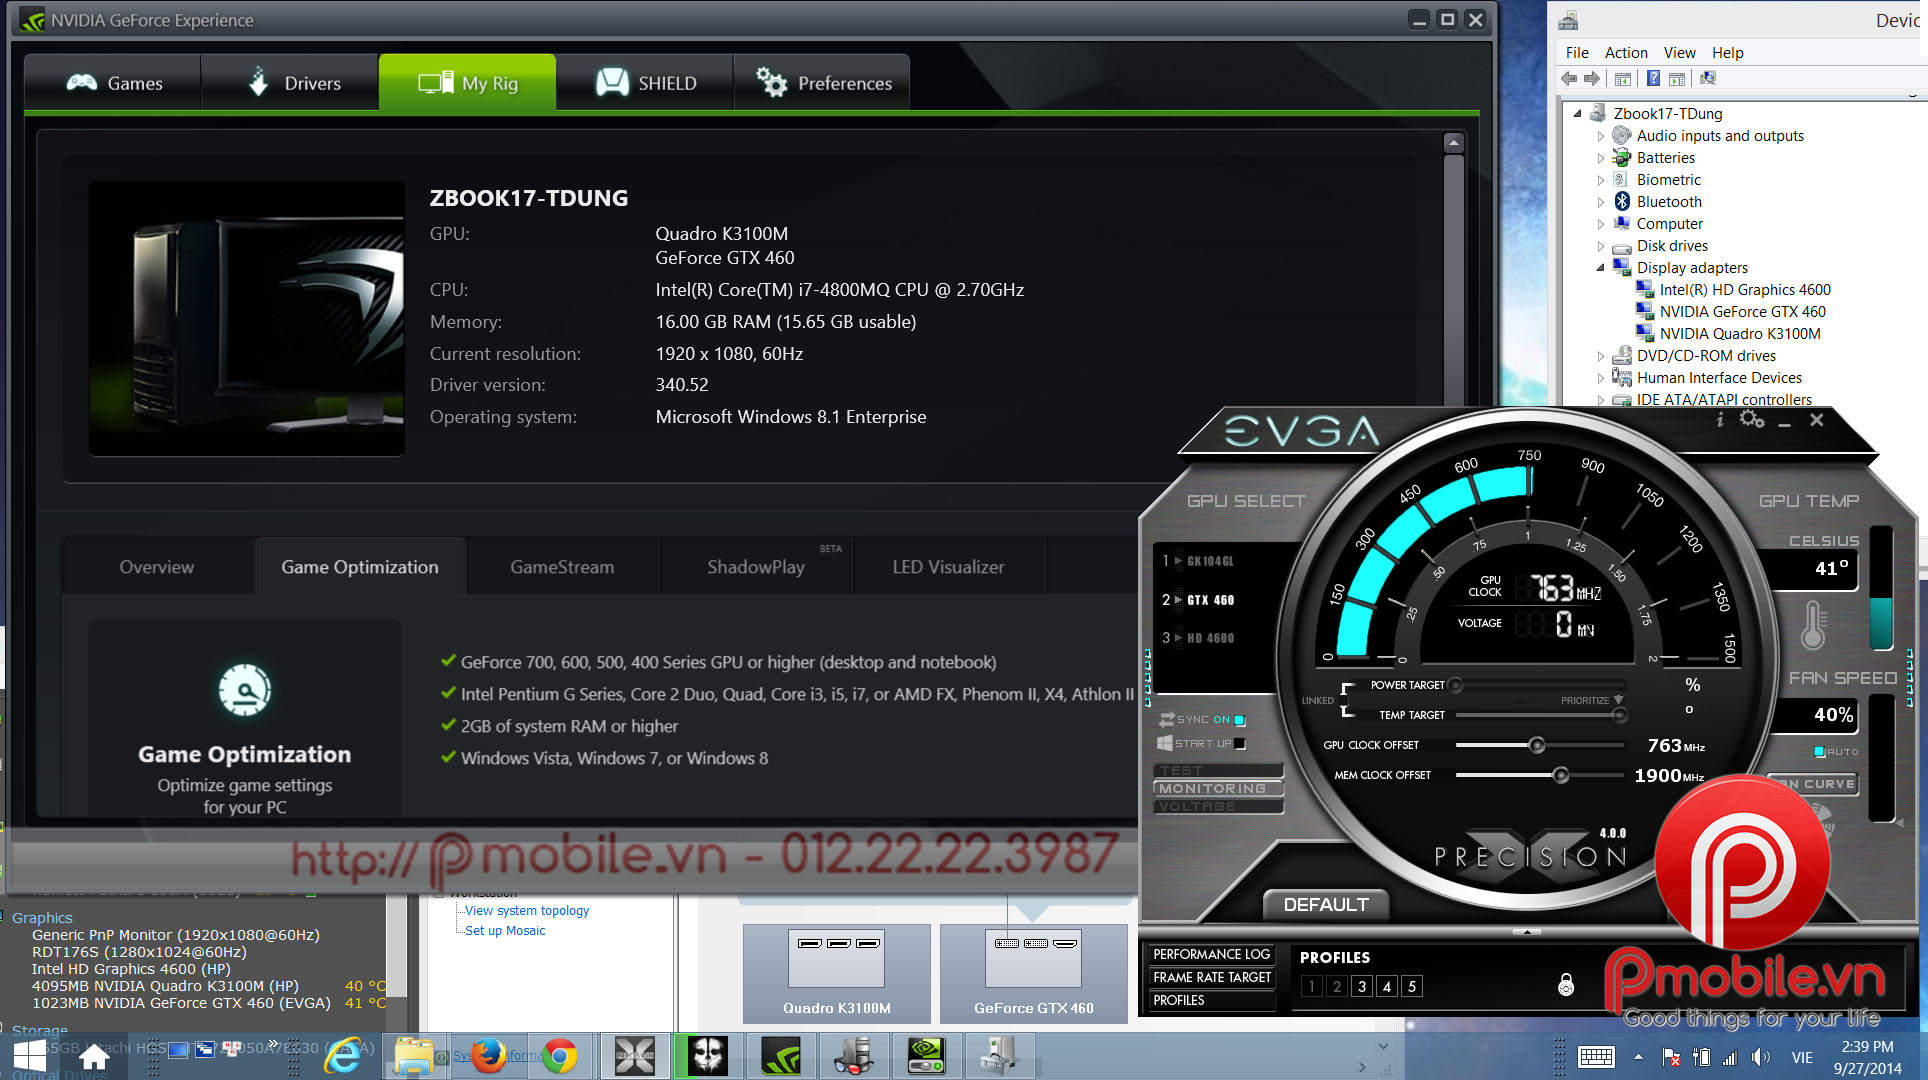Open the Help menu in Device Manager
The height and width of the screenshot is (1080, 1928).
tap(1727, 53)
